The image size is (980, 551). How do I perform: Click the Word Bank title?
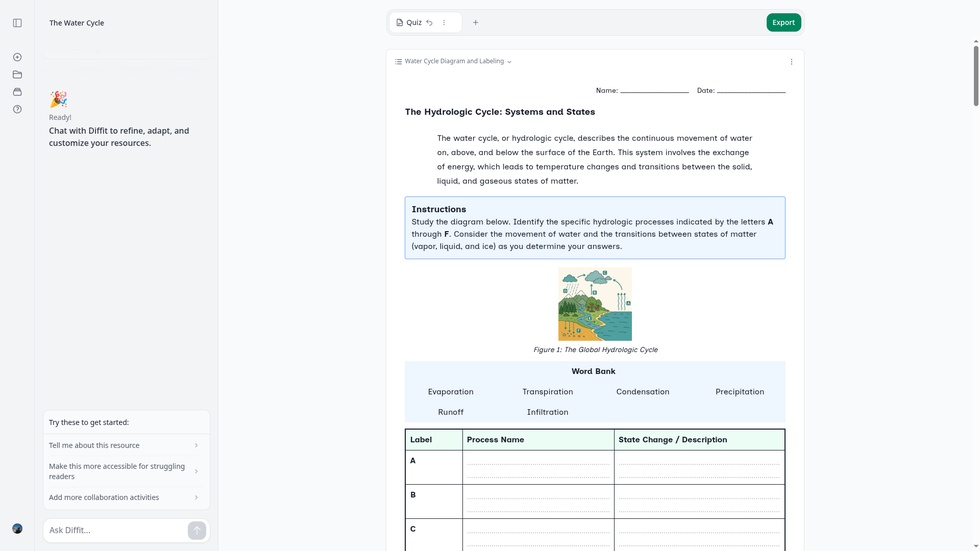pyautogui.click(x=593, y=371)
